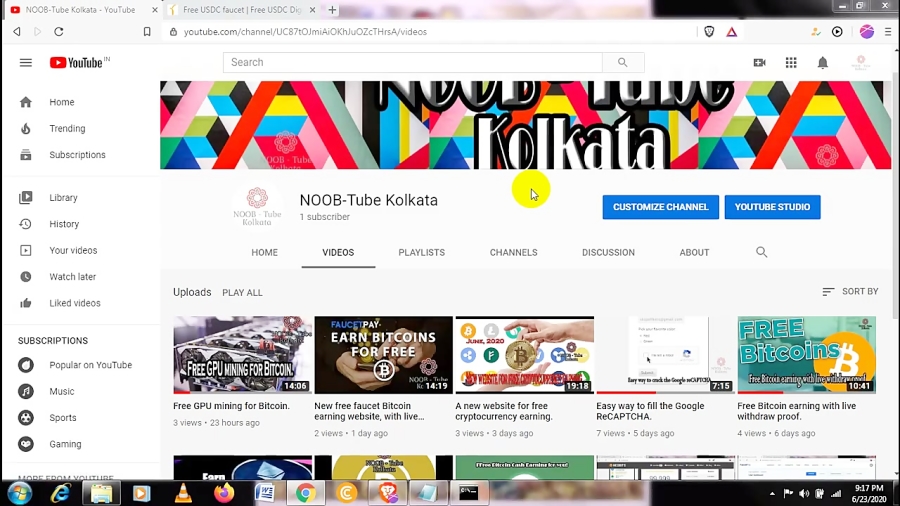Click the Brave shields lion icon

709,32
